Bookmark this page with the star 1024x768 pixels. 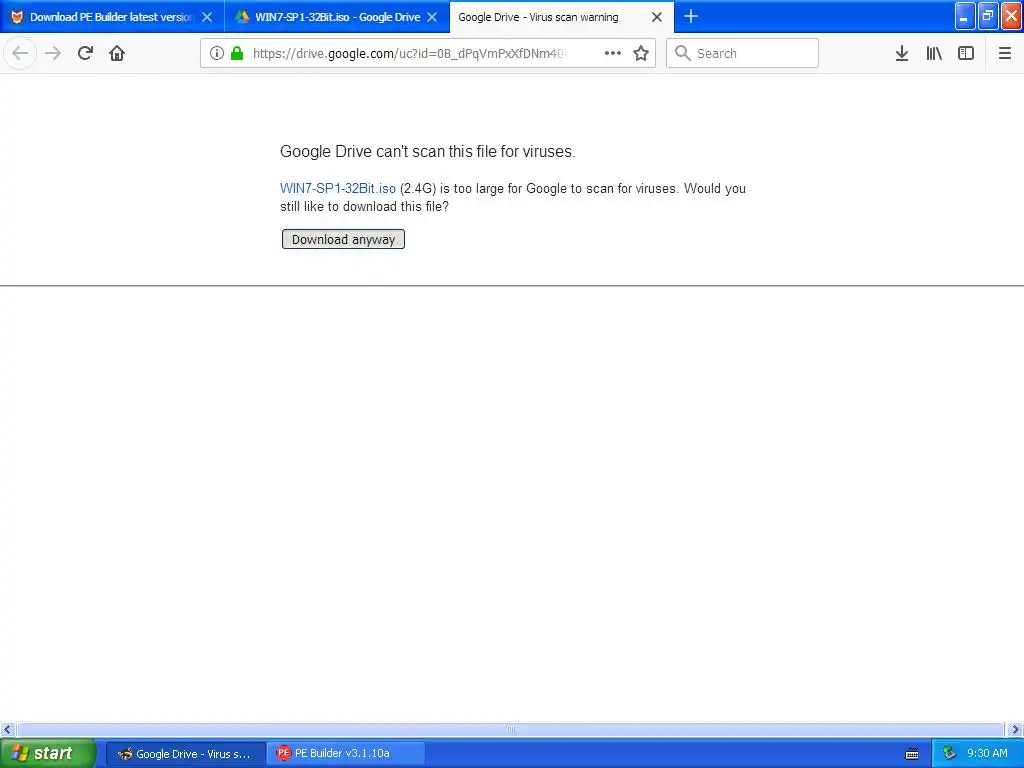pos(641,53)
